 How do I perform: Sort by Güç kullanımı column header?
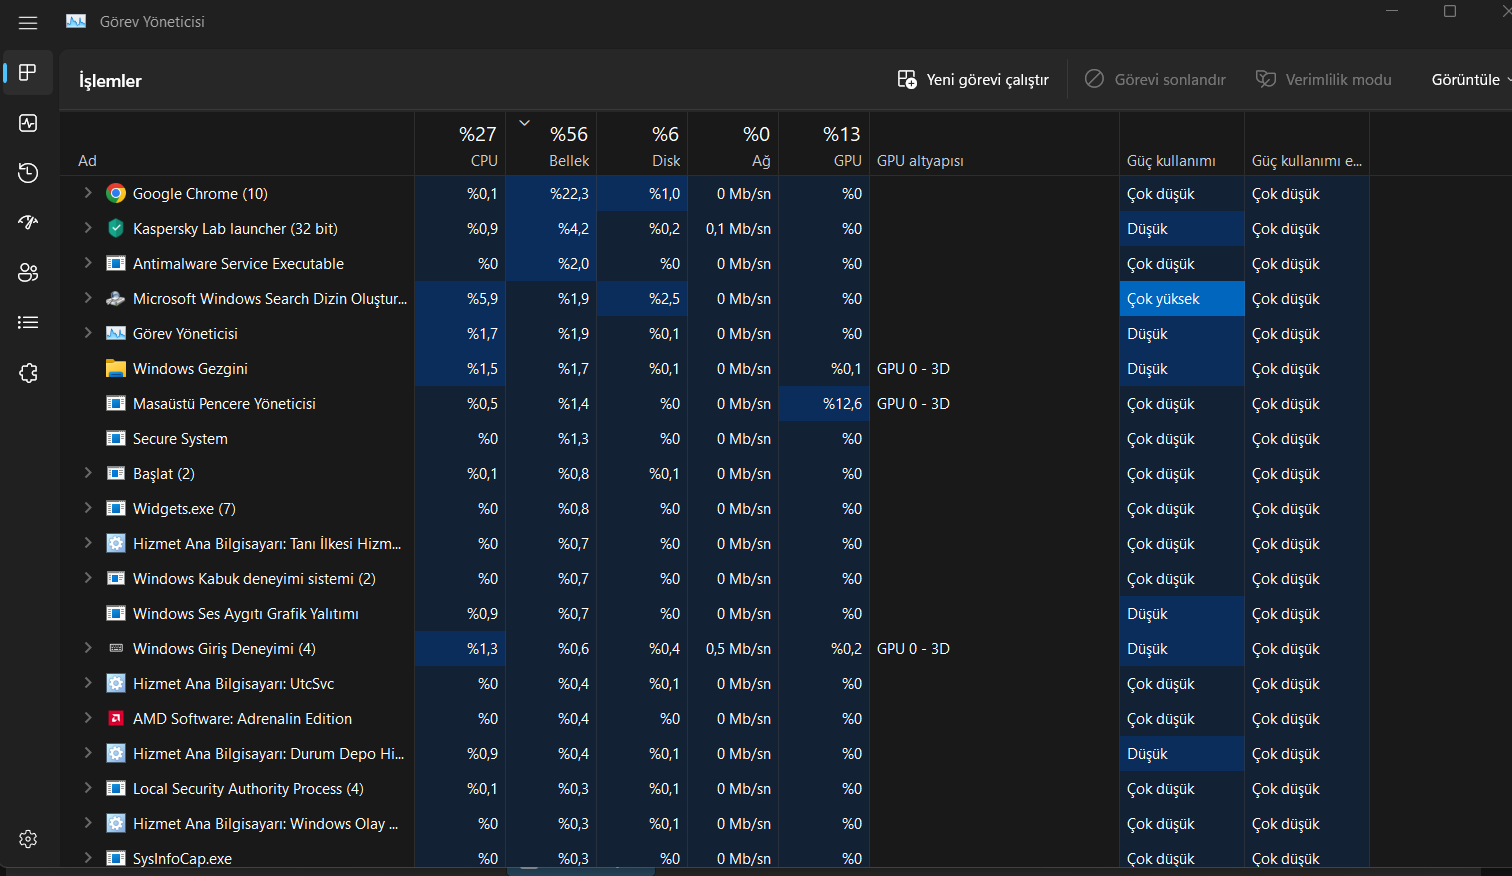tap(1171, 160)
